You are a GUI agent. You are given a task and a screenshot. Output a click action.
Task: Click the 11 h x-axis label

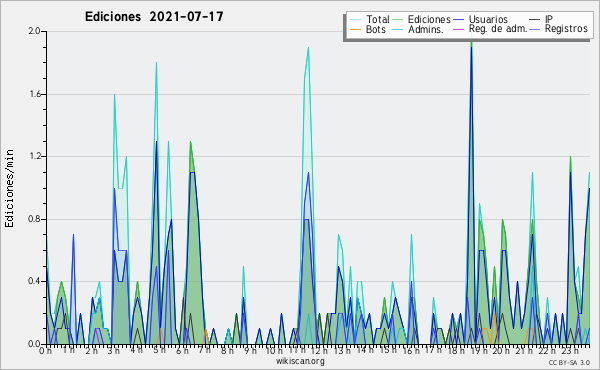click(297, 350)
